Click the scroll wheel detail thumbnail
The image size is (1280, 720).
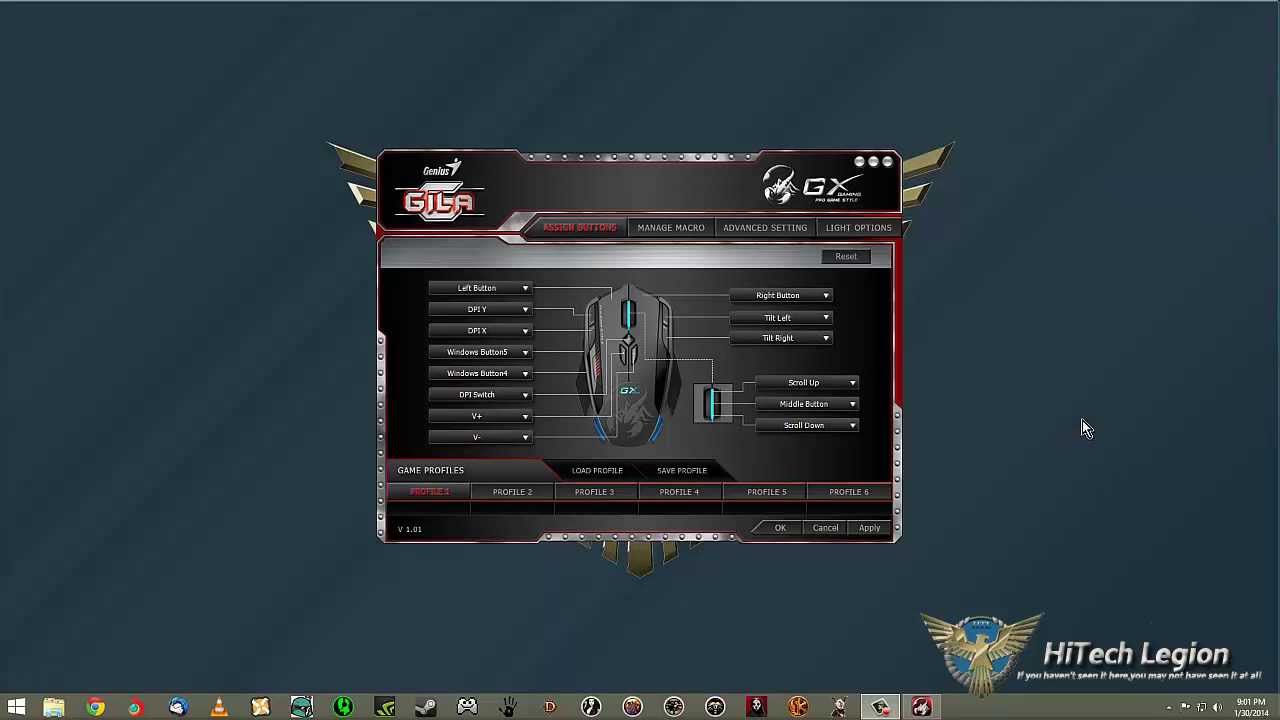pyautogui.click(x=712, y=403)
